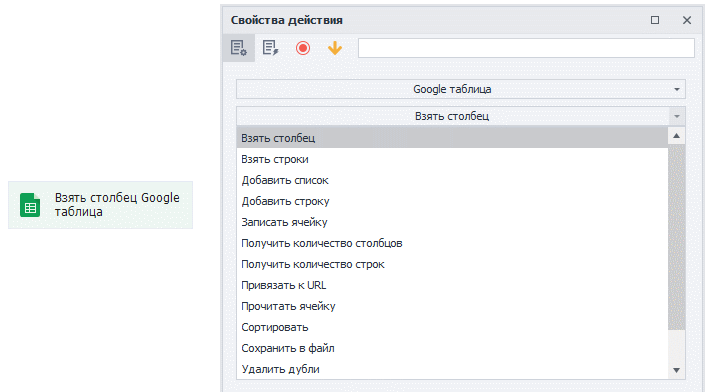Select 'Записать ячейку' entry
The image size is (713, 392).
coord(452,222)
